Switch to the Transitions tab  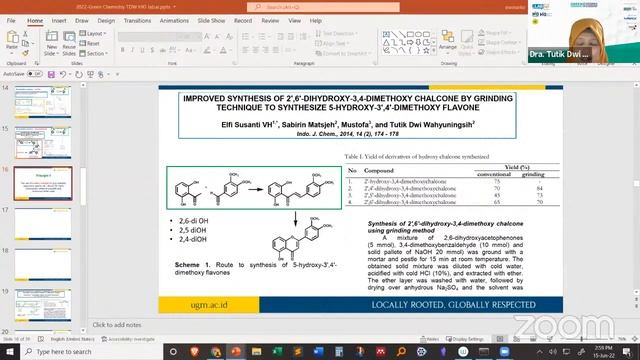coord(137,20)
